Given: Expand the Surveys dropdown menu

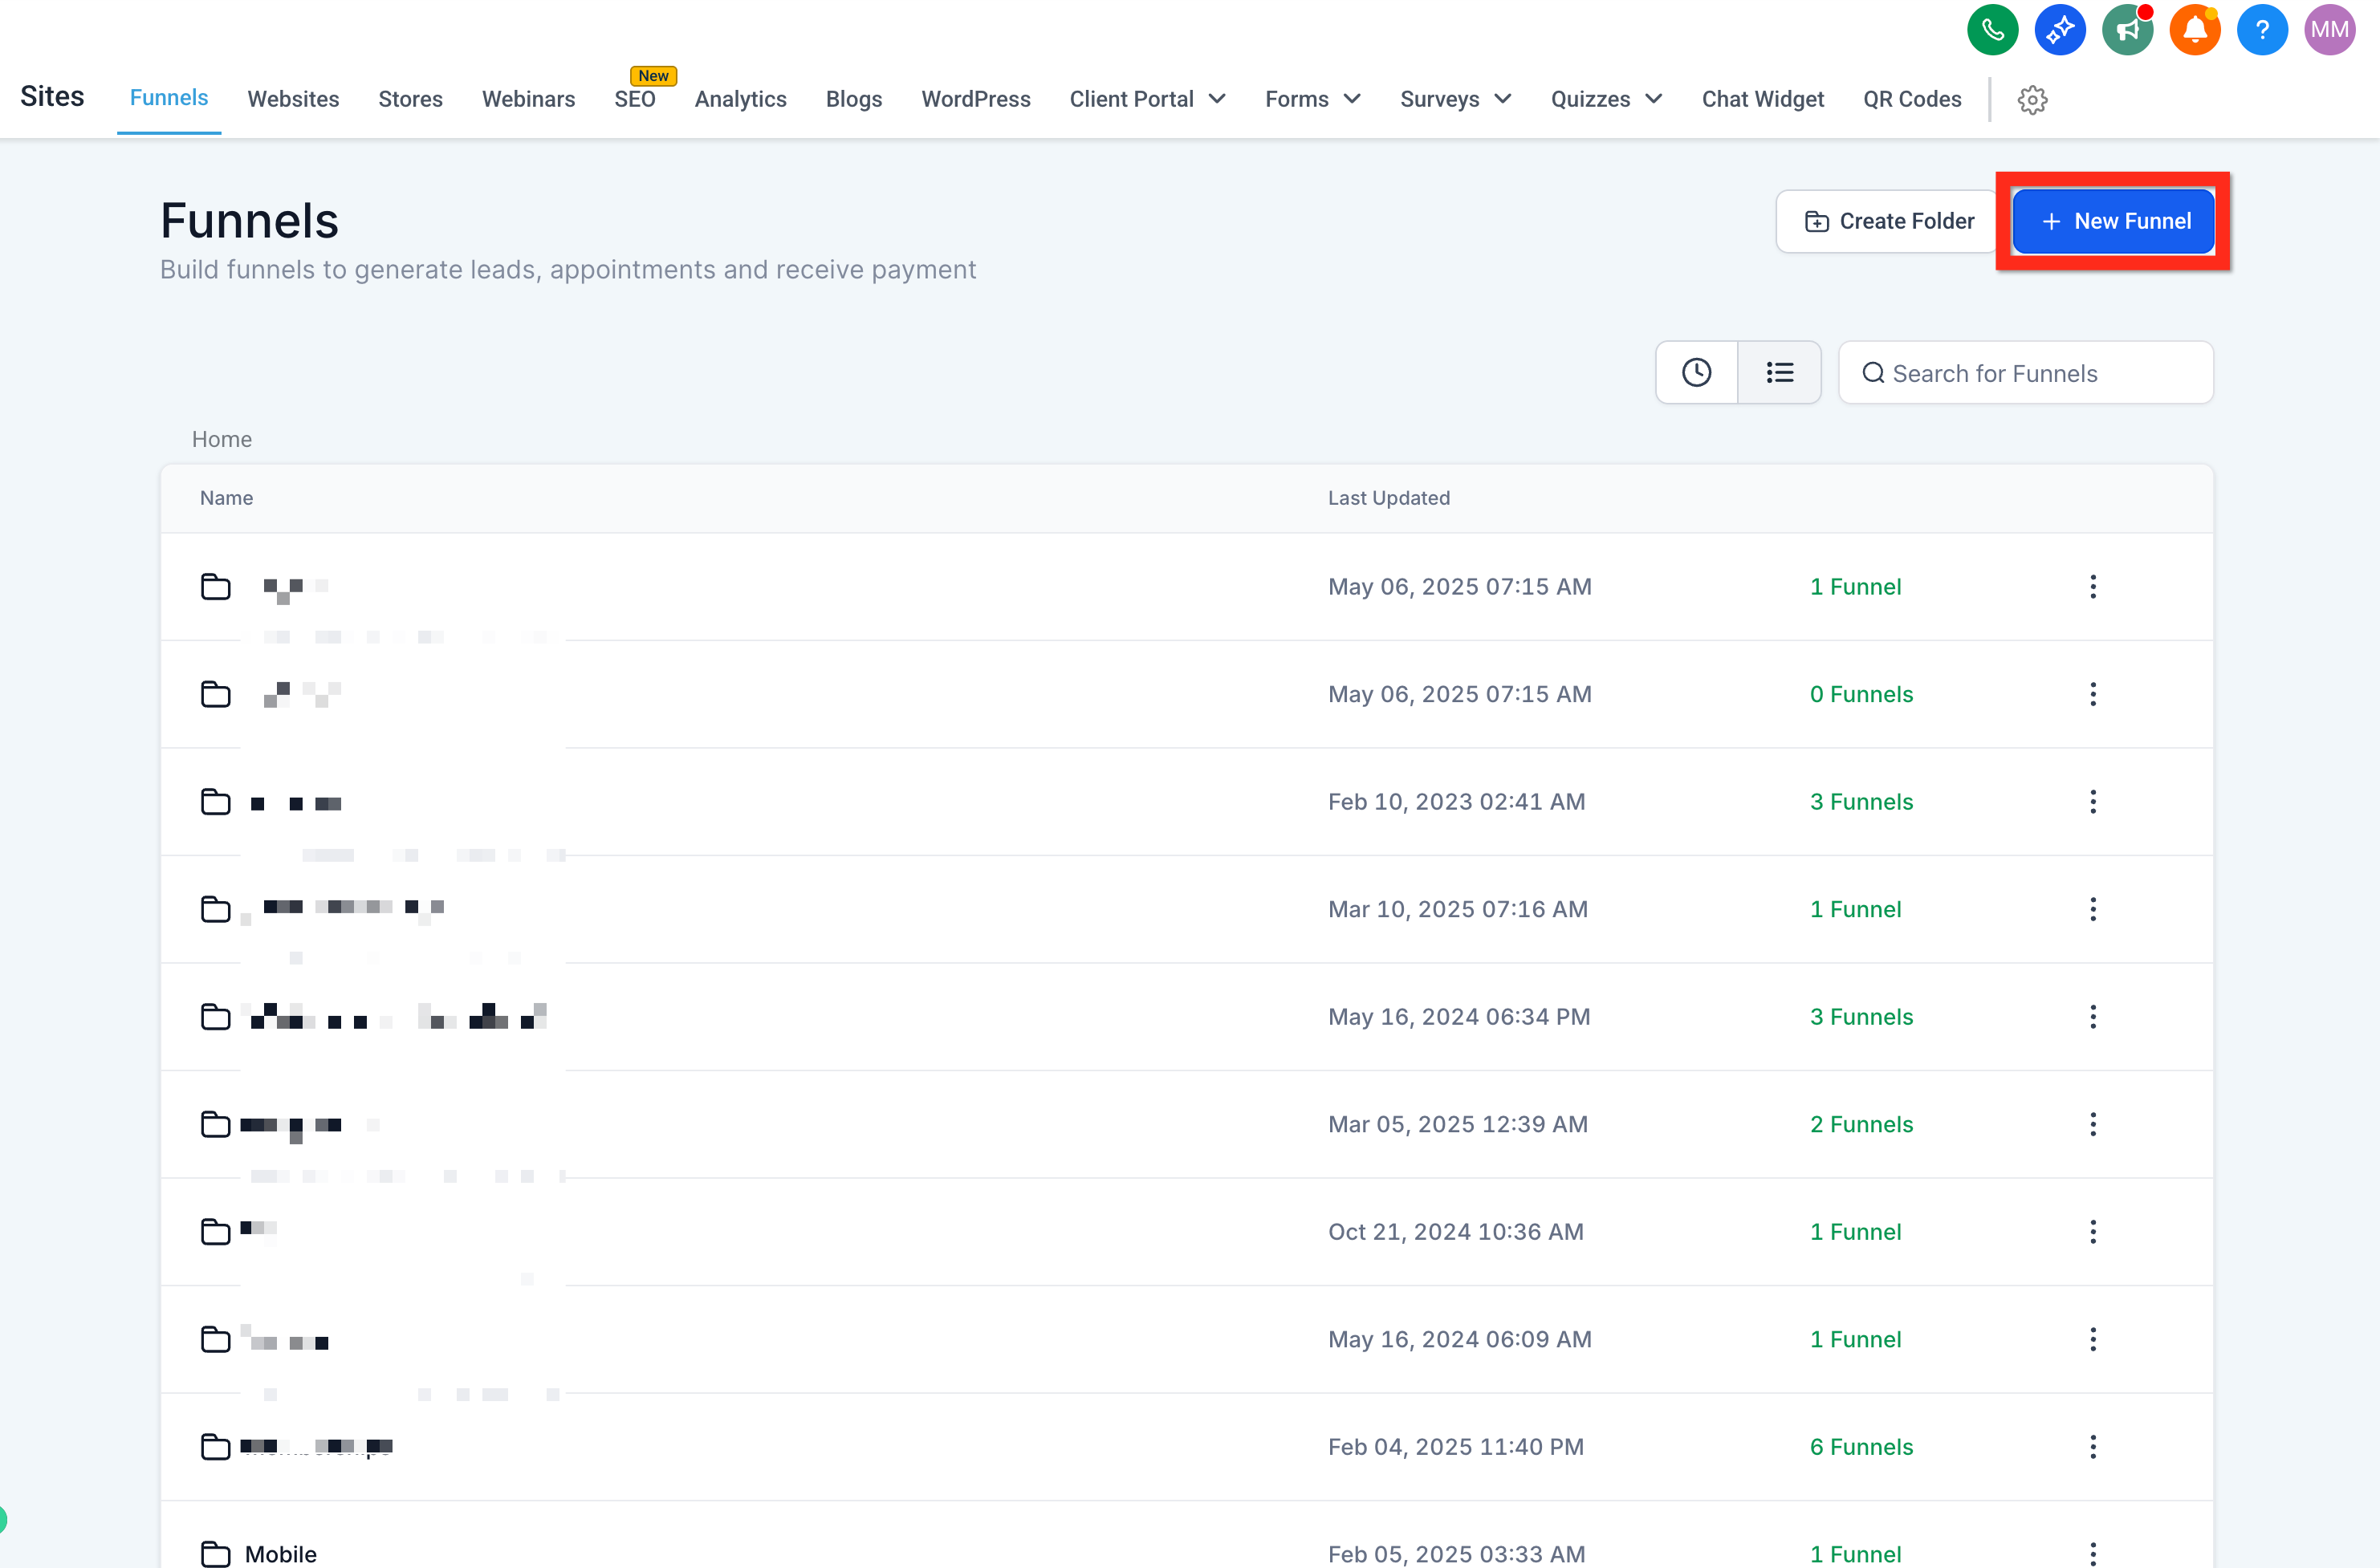Looking at the screenshot, I should (x=1455, y=99).
